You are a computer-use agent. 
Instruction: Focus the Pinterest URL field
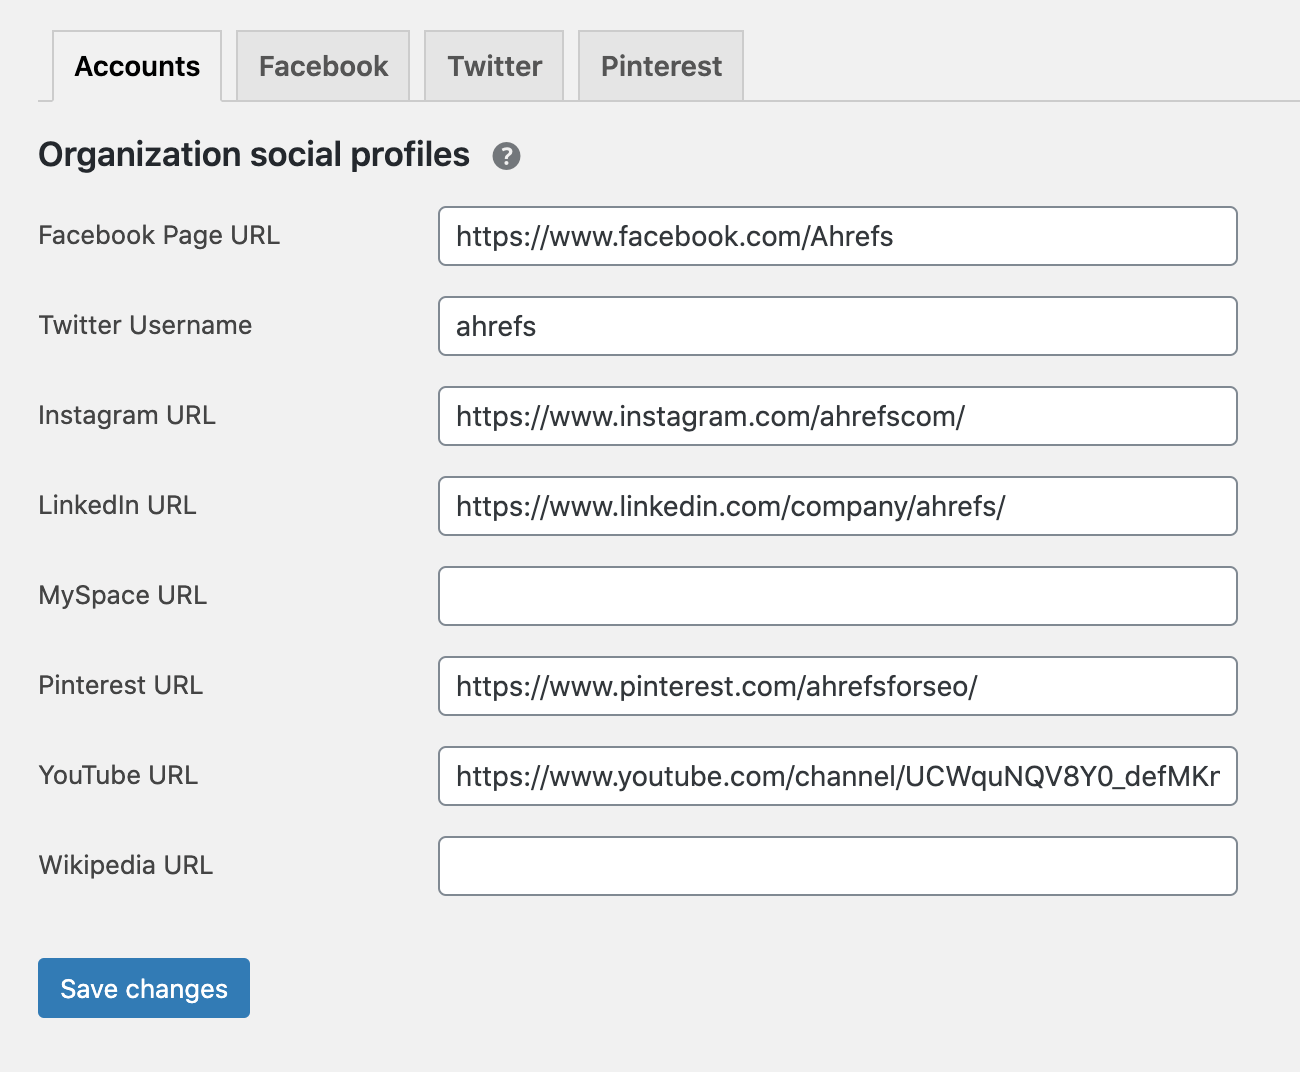tap(837, 686)
